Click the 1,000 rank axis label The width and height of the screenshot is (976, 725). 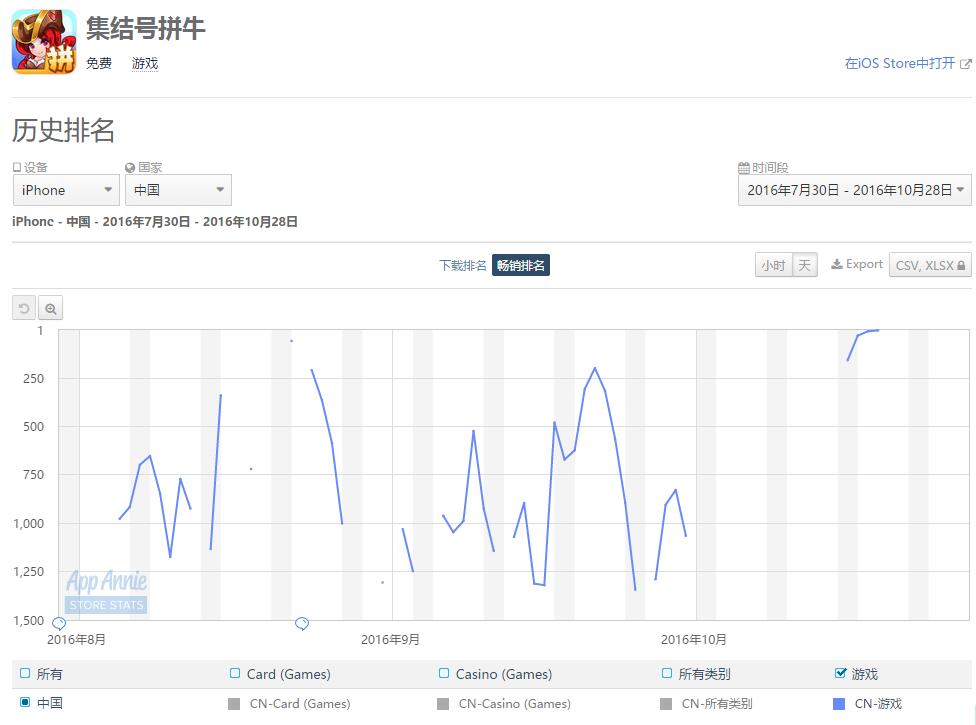pyautogui.click(x=29, y=523)
